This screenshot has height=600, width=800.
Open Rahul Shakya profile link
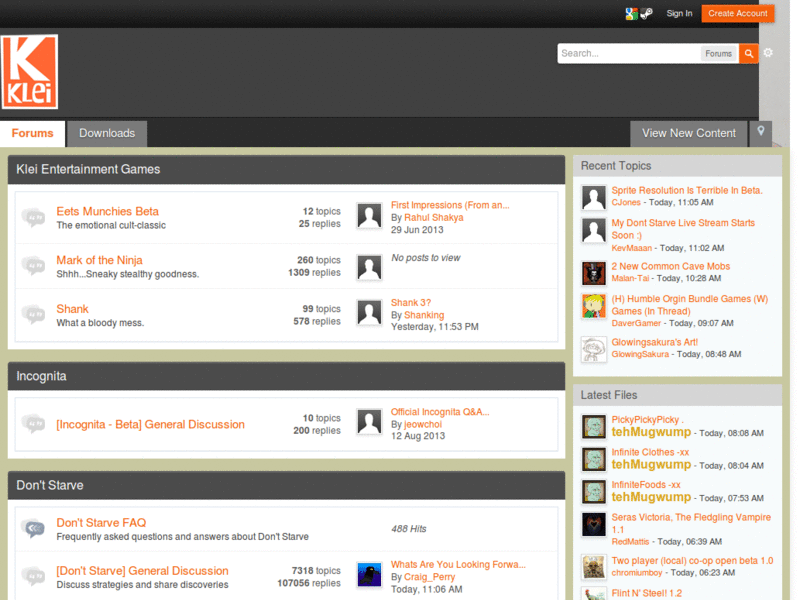pos(434,217)
